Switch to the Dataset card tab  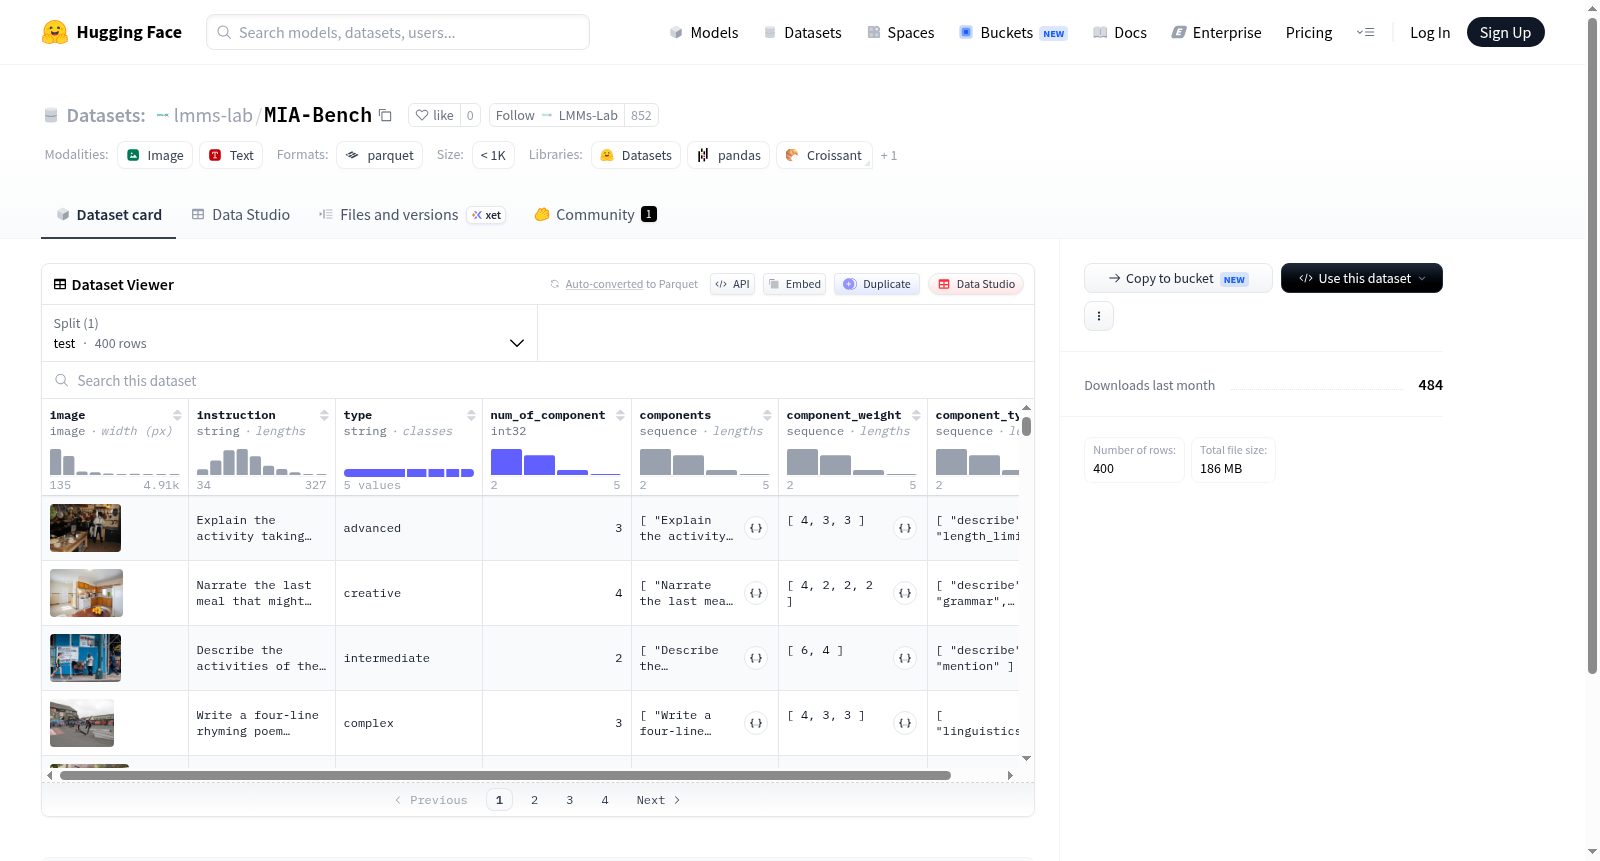click(108, 215)
